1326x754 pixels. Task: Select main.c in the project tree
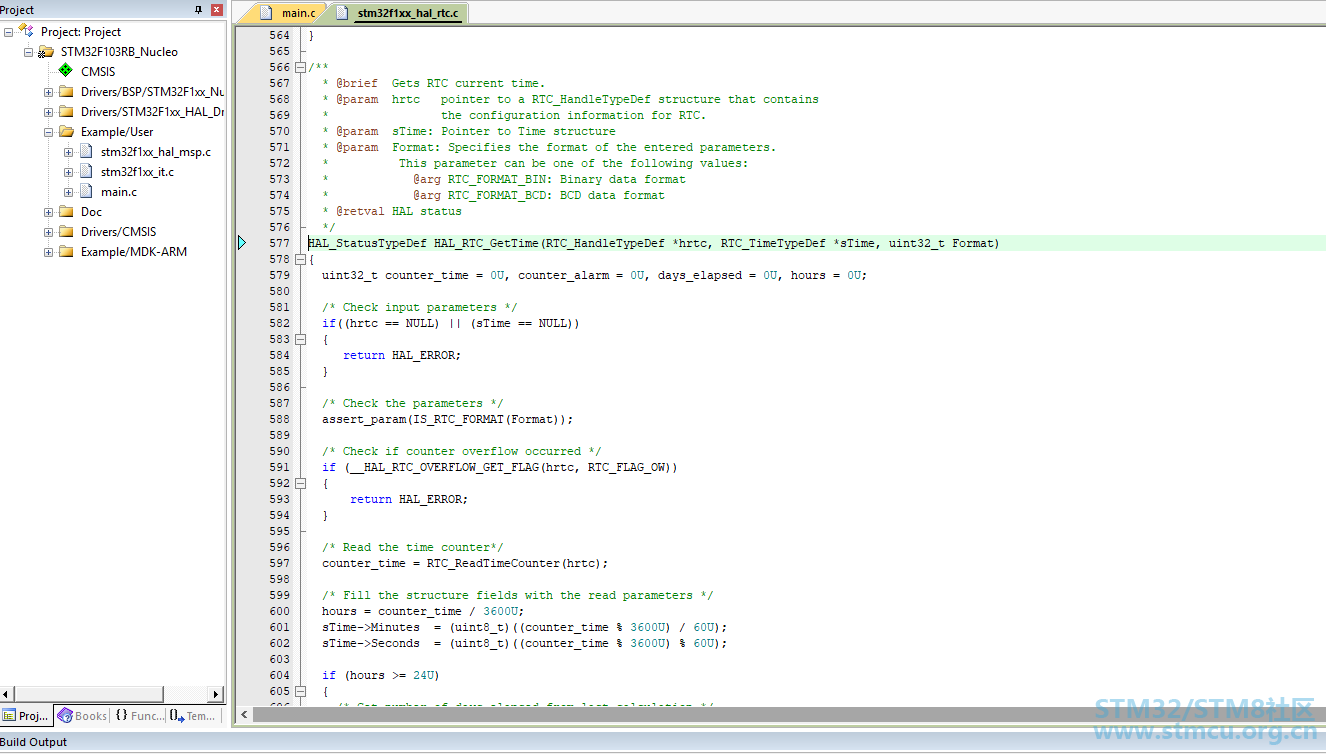(119, 191)
